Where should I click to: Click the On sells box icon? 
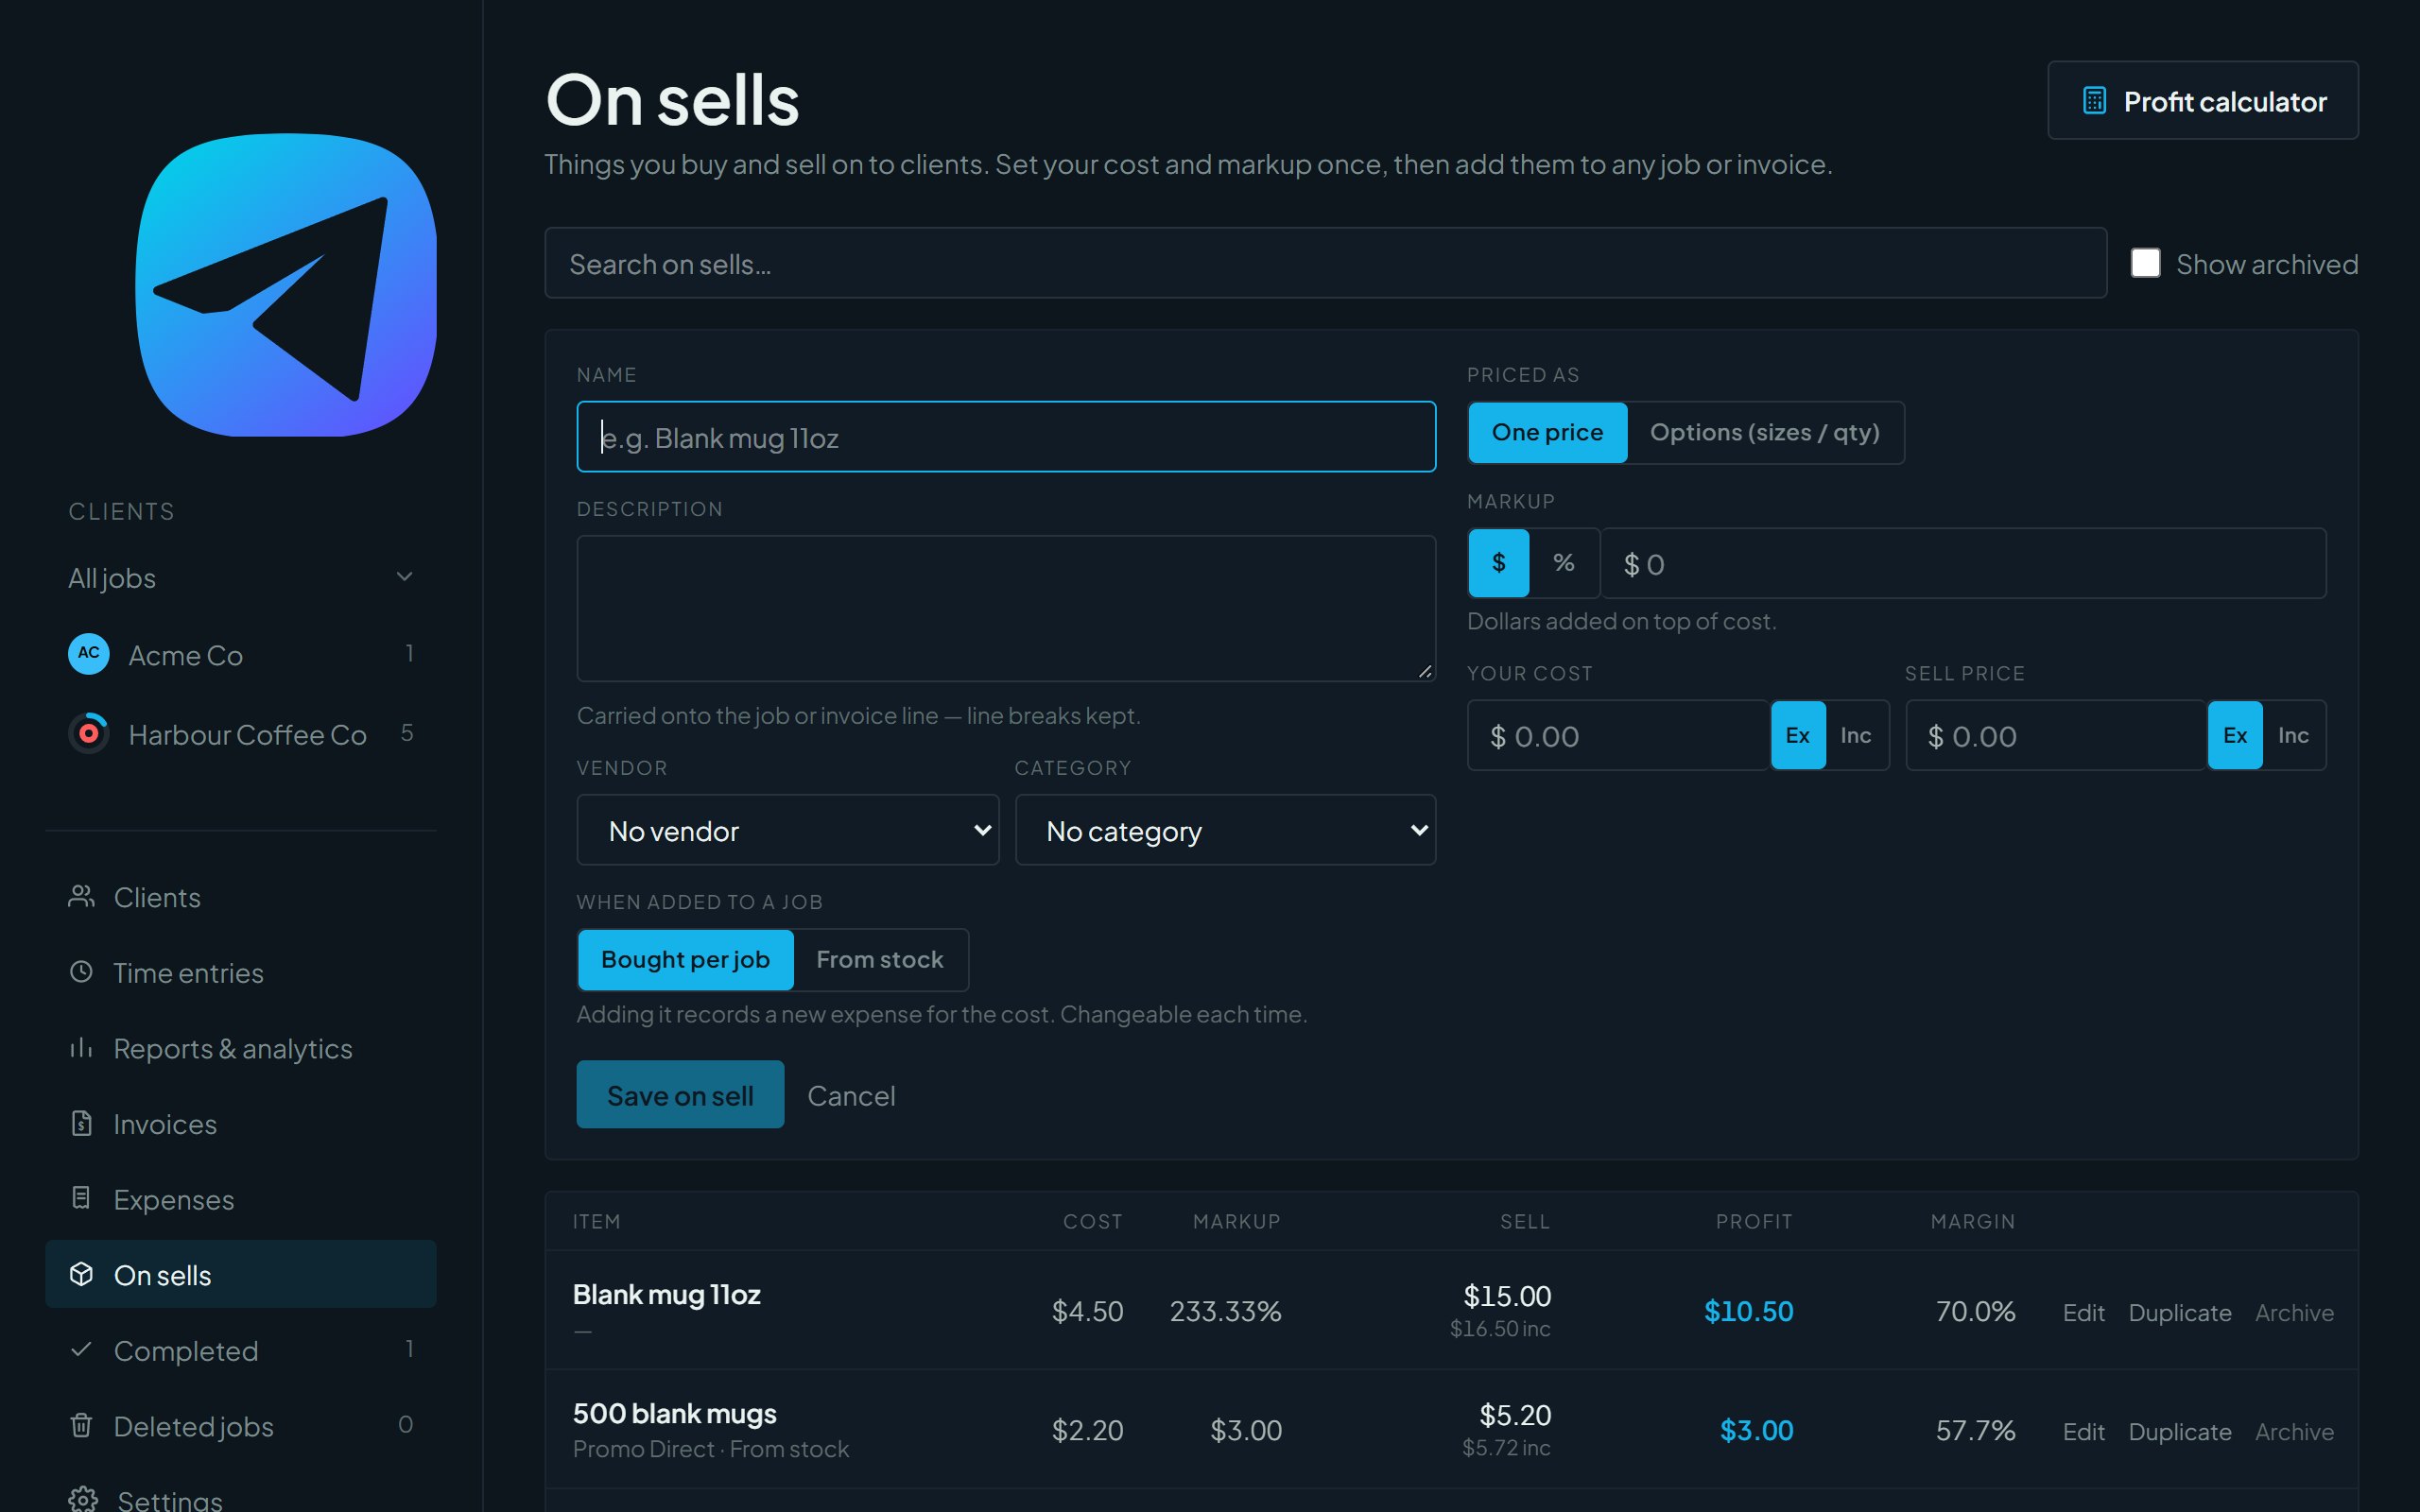pos(82,1274)
